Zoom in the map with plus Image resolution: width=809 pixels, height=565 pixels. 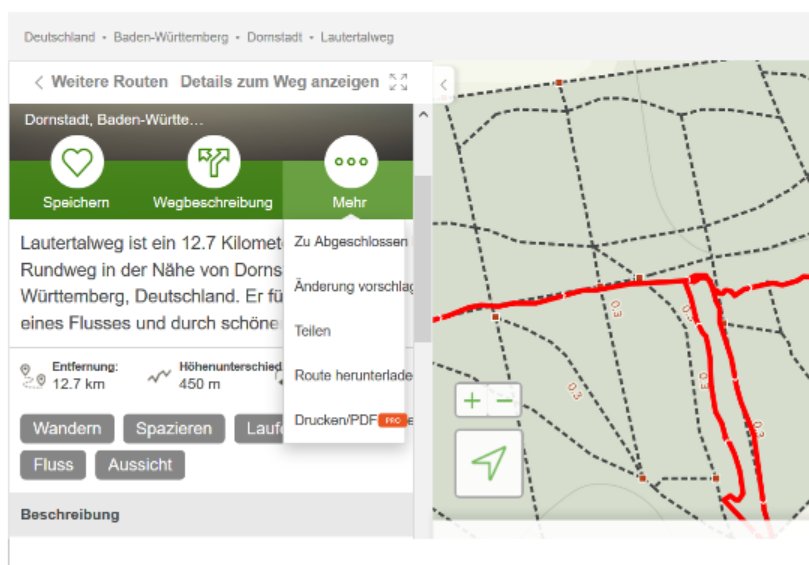pos(472,401)
